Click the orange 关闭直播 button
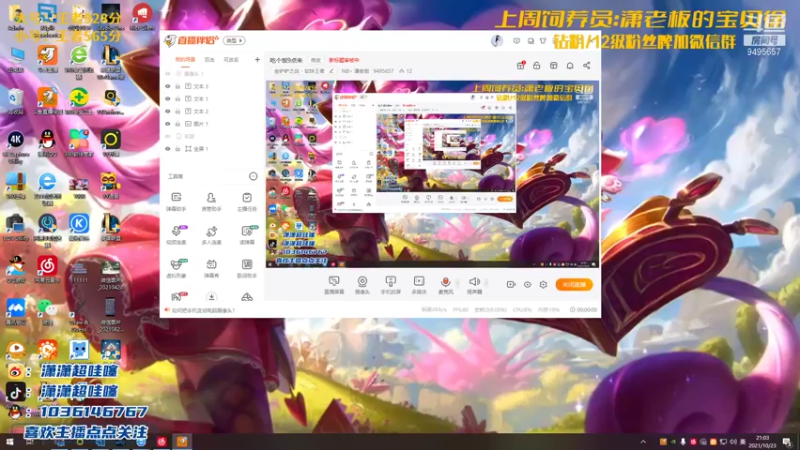 coord(574,284)
